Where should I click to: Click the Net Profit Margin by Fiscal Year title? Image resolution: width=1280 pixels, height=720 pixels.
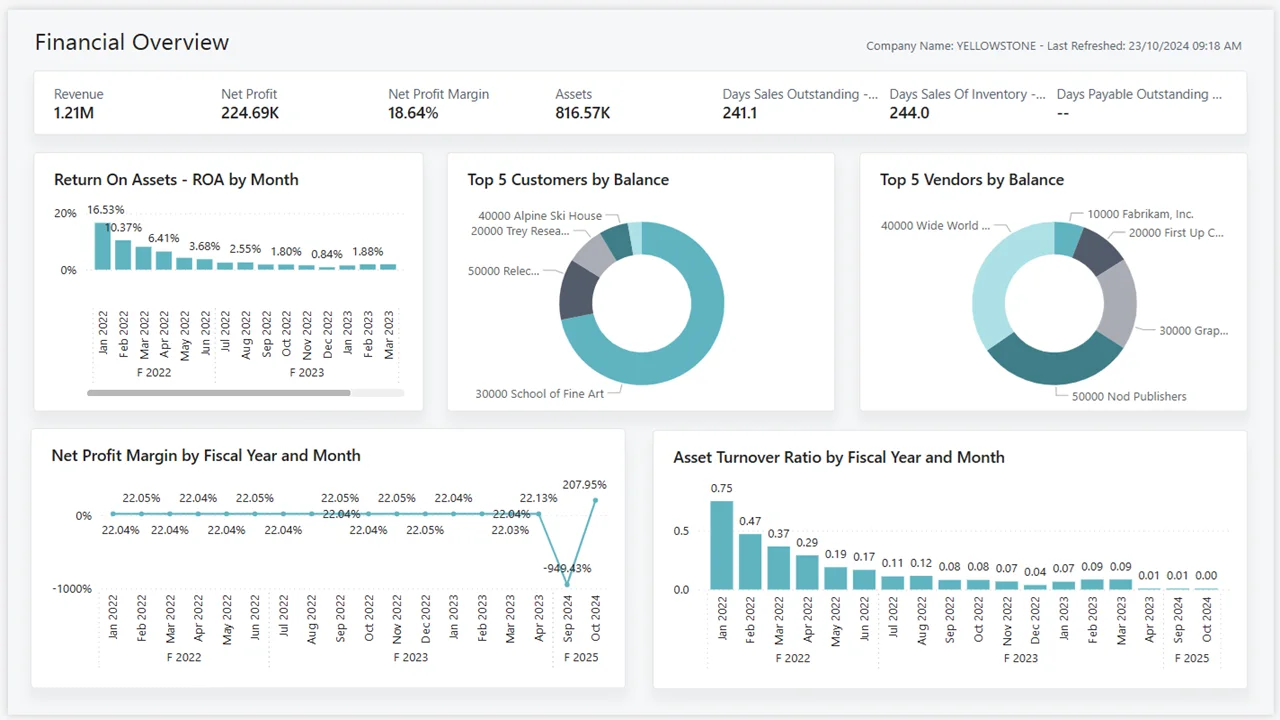pyautogui.click(x=206, y=456)
